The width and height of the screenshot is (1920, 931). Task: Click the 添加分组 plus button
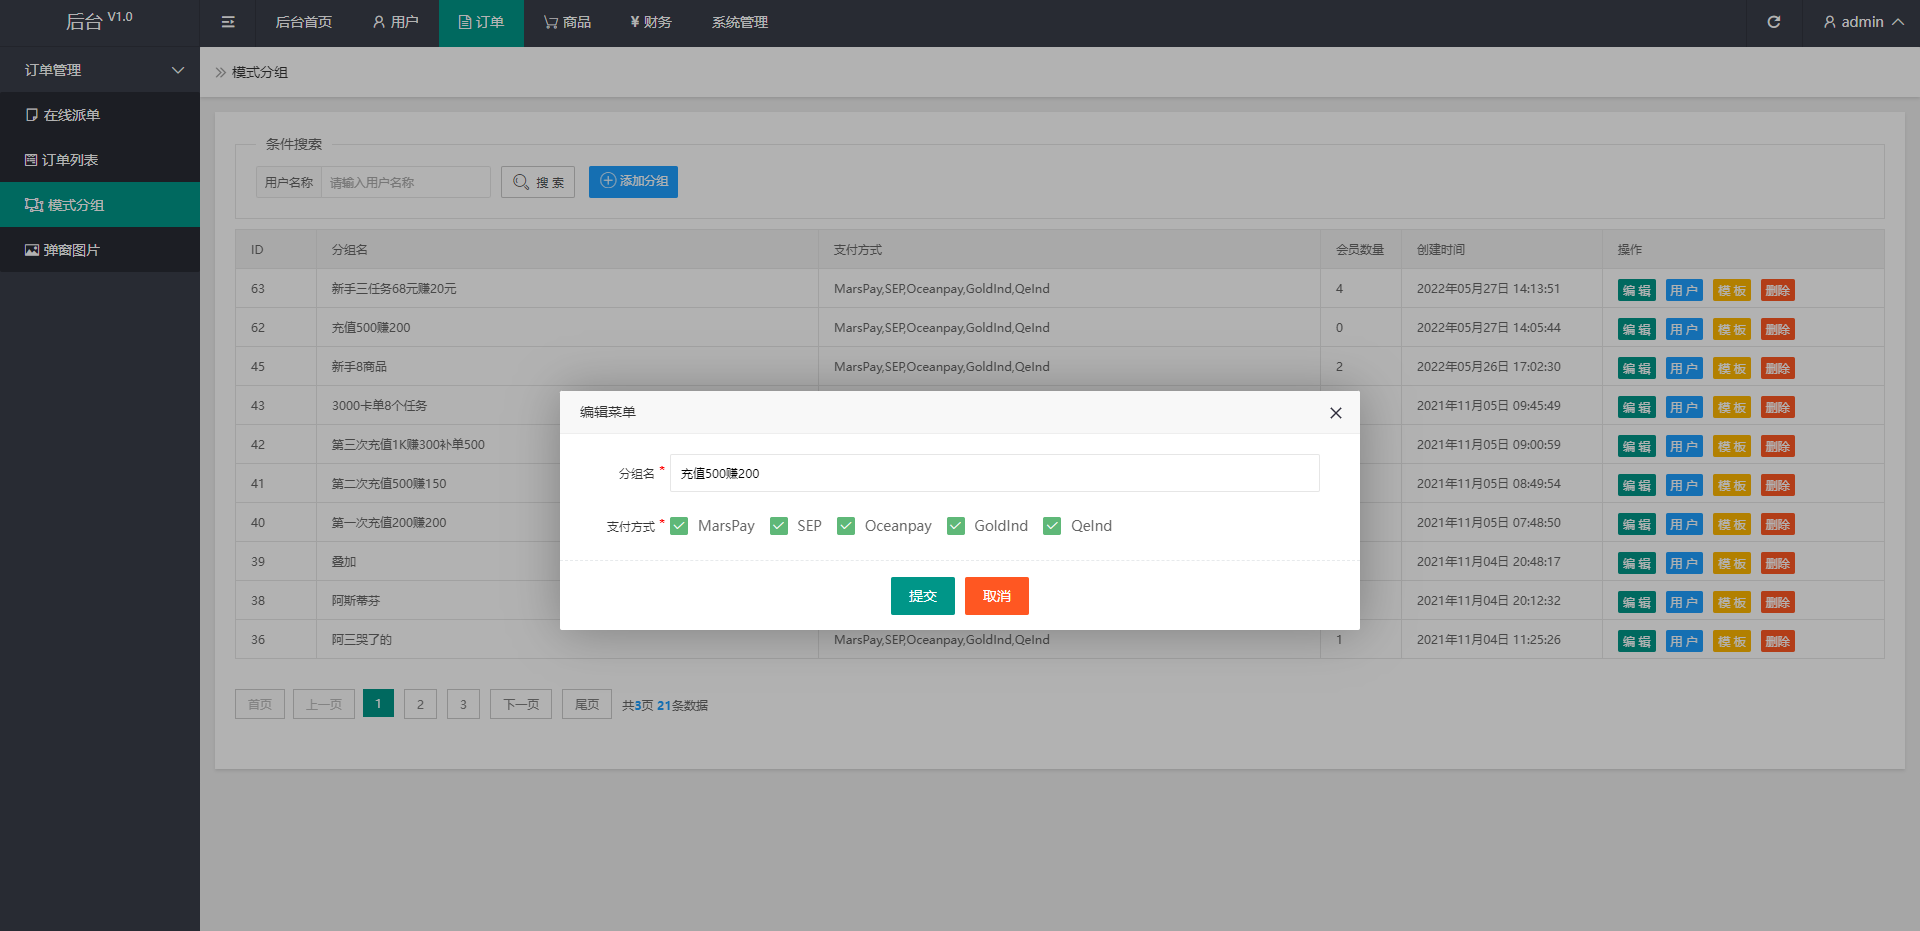(633, 181)
